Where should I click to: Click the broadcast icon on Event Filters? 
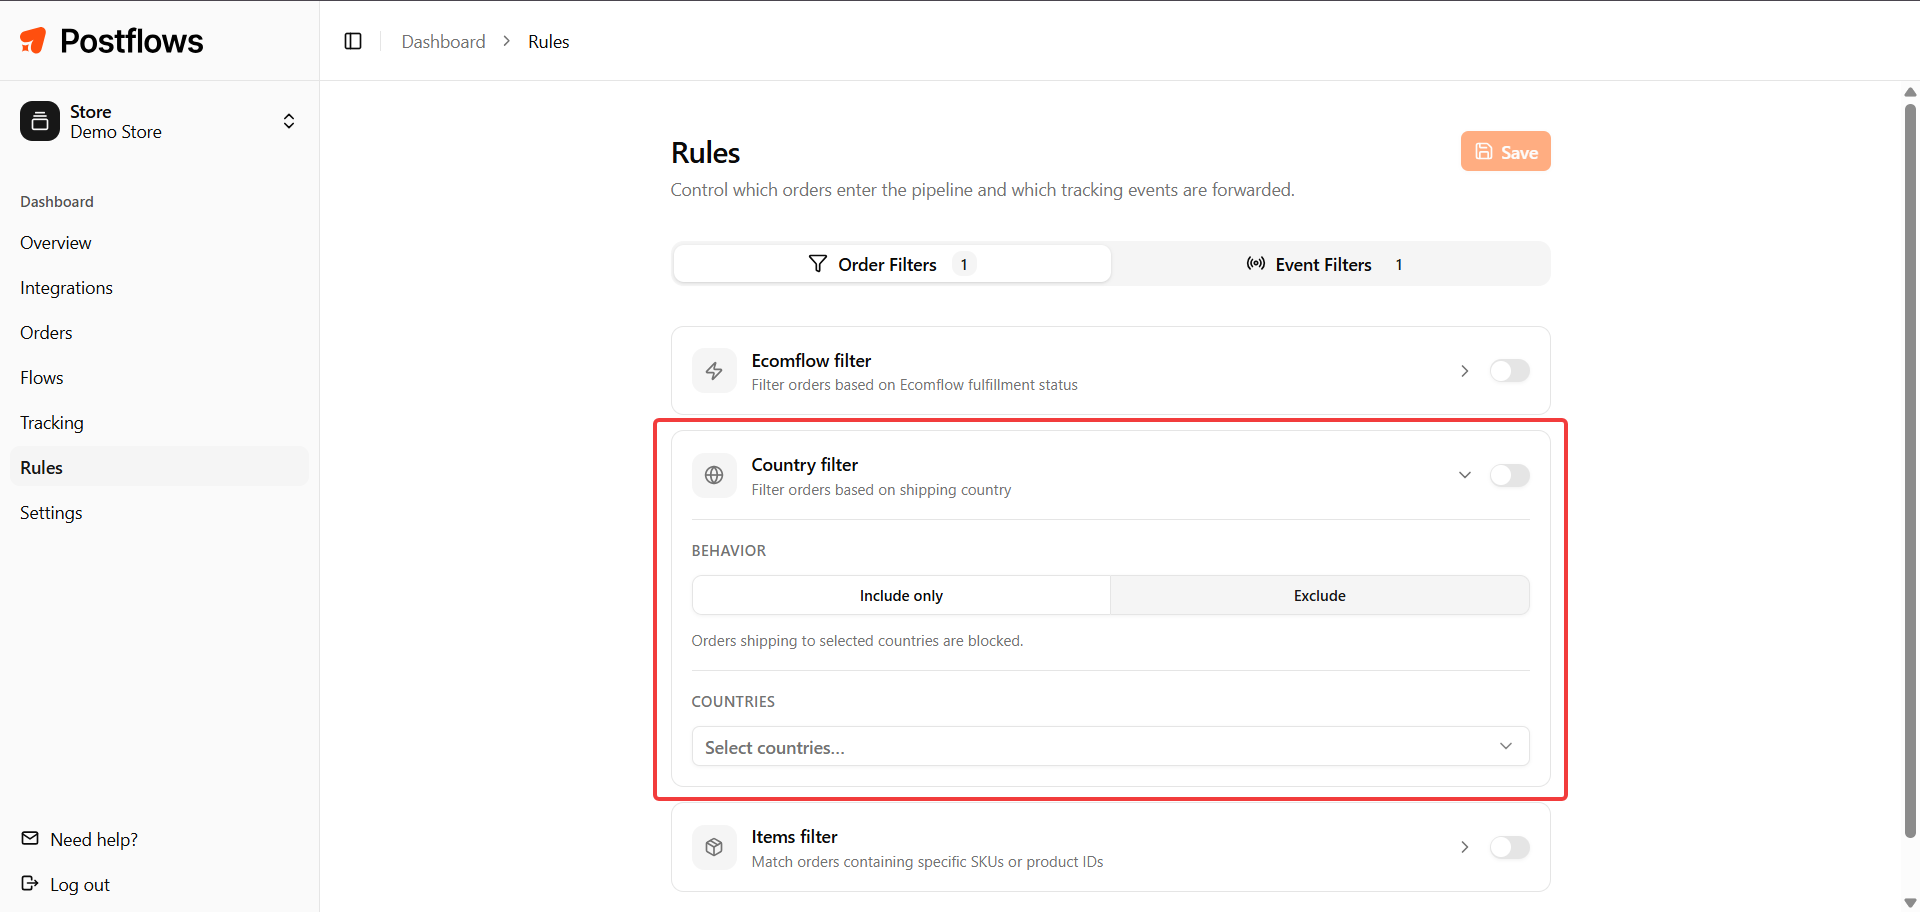click(x=1256, y=264)
